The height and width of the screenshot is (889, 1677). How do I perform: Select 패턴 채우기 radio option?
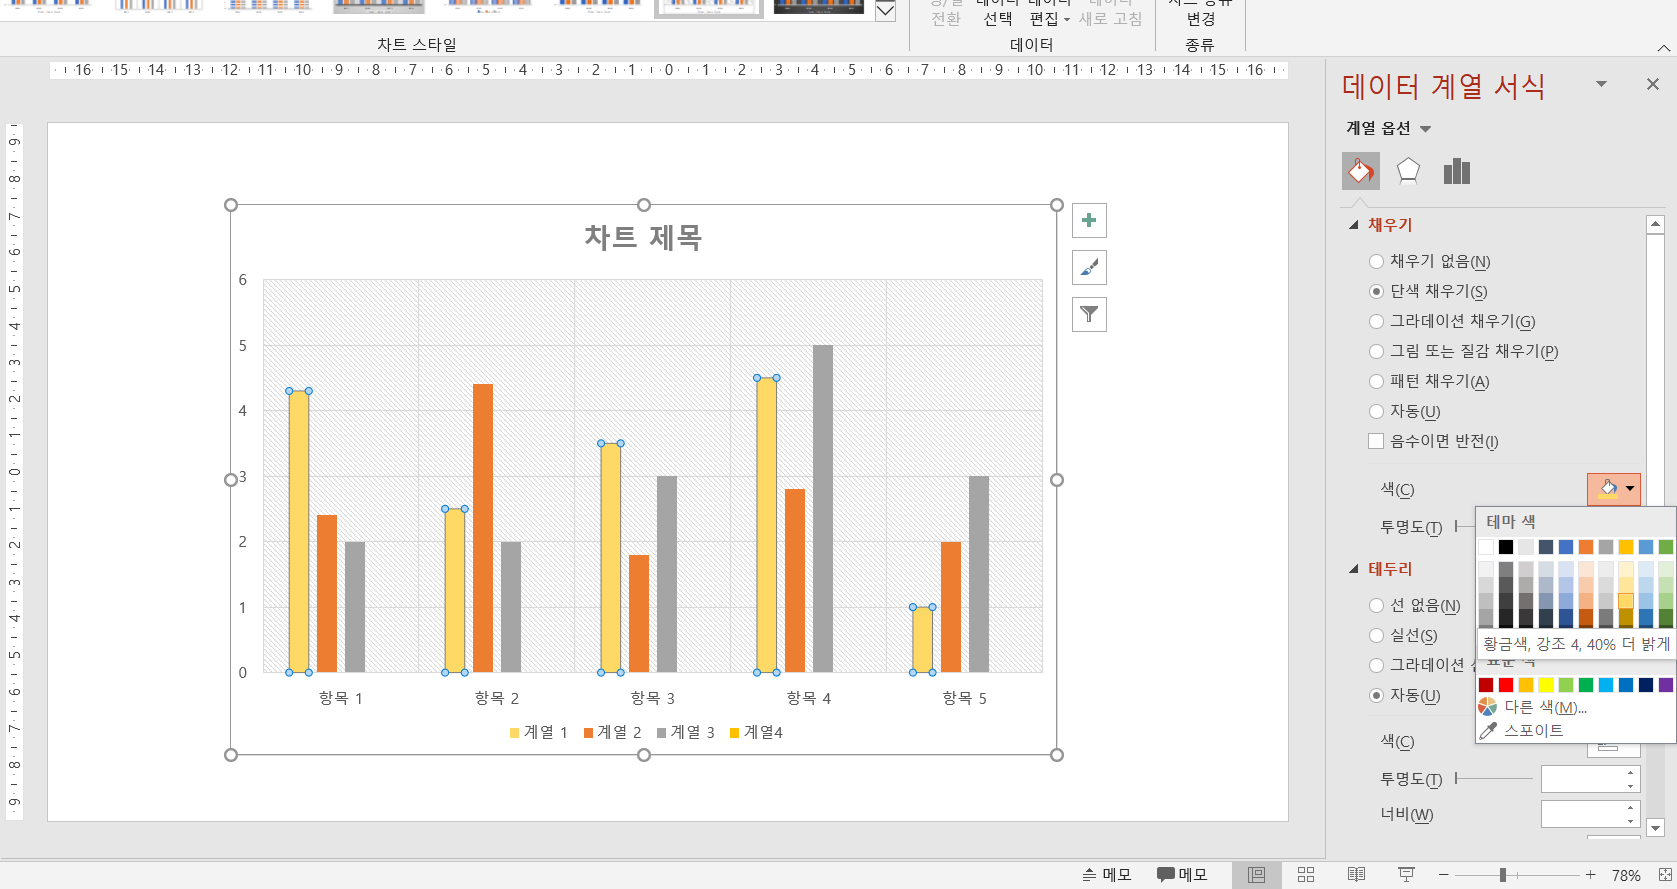(1429, 381)
